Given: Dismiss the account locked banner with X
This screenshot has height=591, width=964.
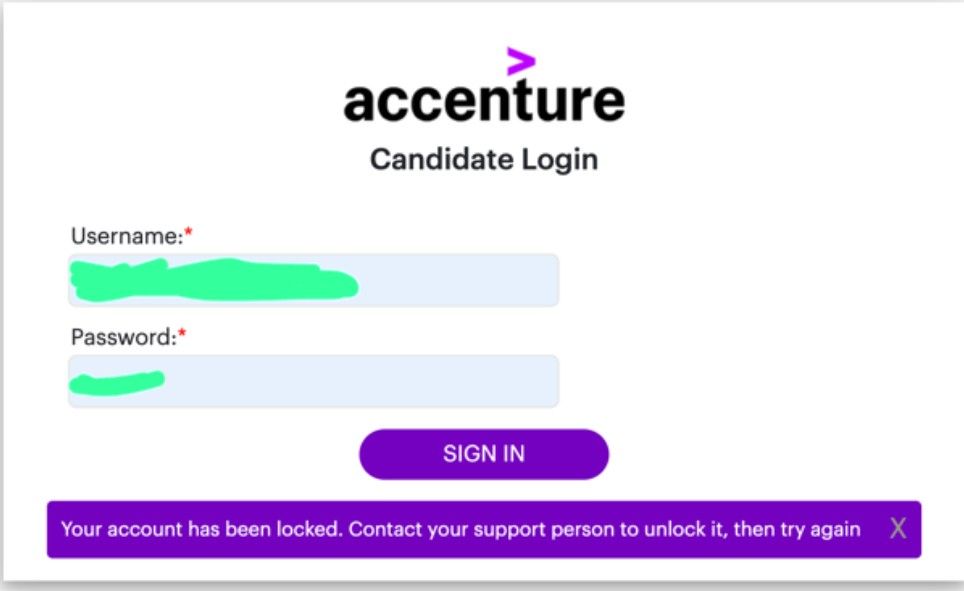Looking at the screenshot, I should click(898, 529).
